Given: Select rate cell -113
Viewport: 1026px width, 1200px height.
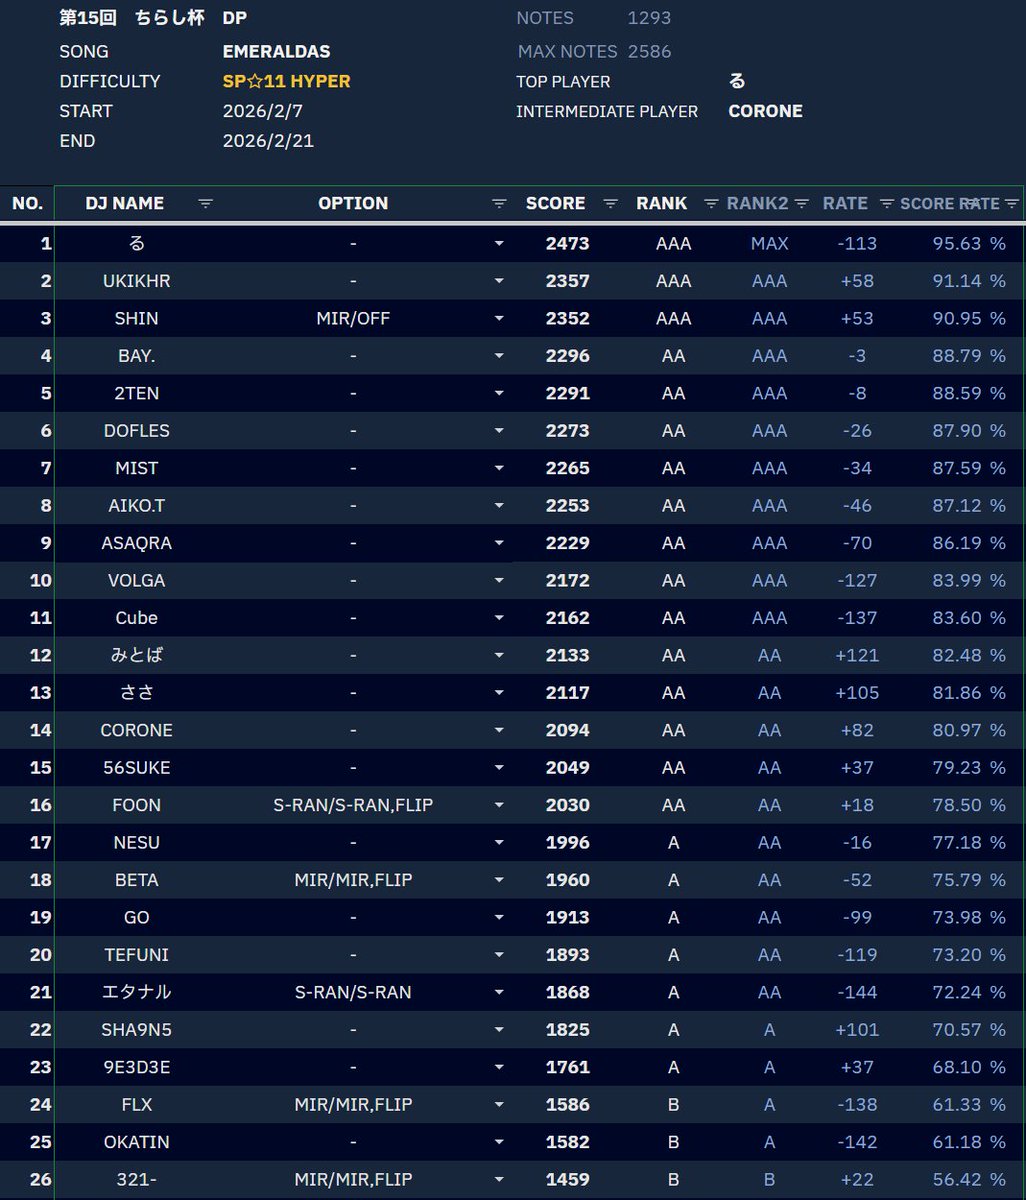Looking at the screenshot, I should click(x=857, y=244).
